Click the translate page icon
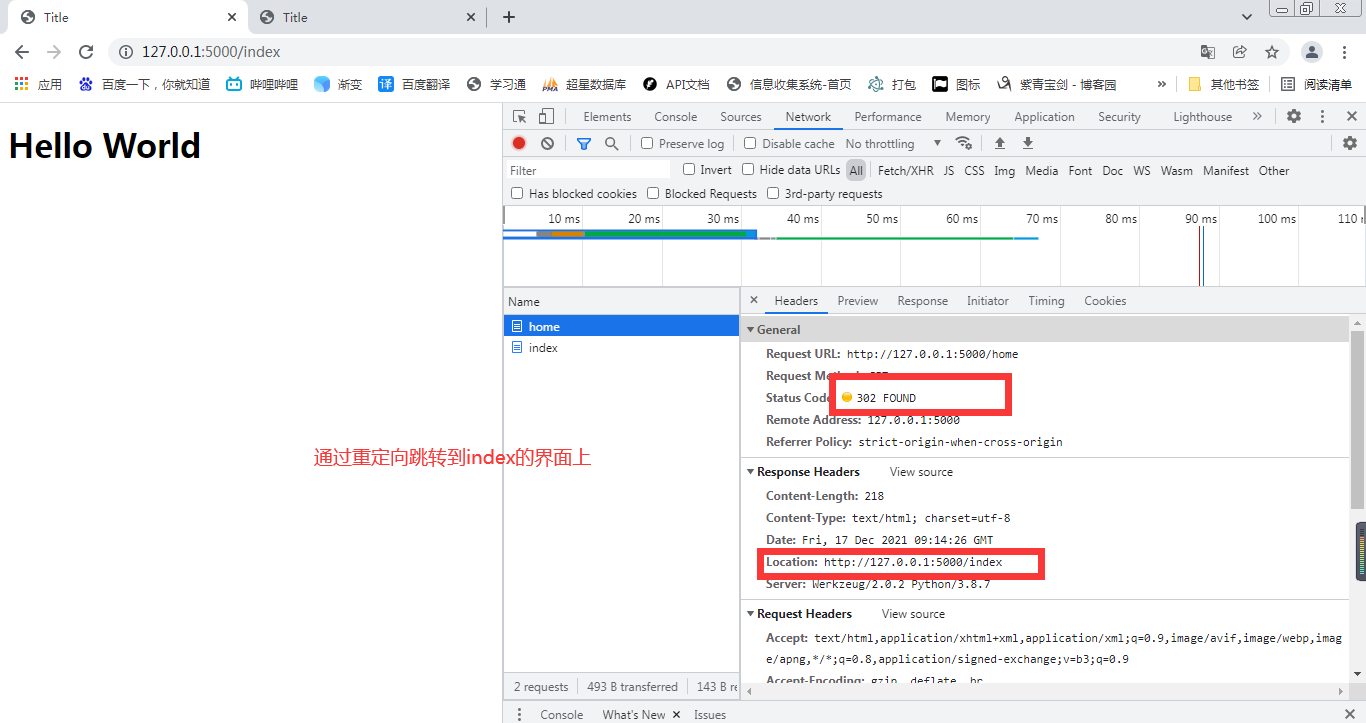Viewport: 1366px width, 723px height. tap(1208, 52)
